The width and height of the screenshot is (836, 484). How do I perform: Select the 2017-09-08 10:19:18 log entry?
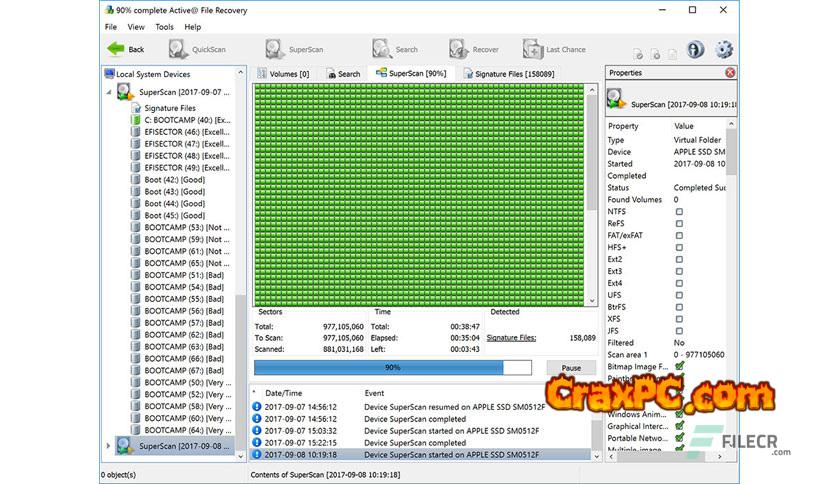pos(420,455)
